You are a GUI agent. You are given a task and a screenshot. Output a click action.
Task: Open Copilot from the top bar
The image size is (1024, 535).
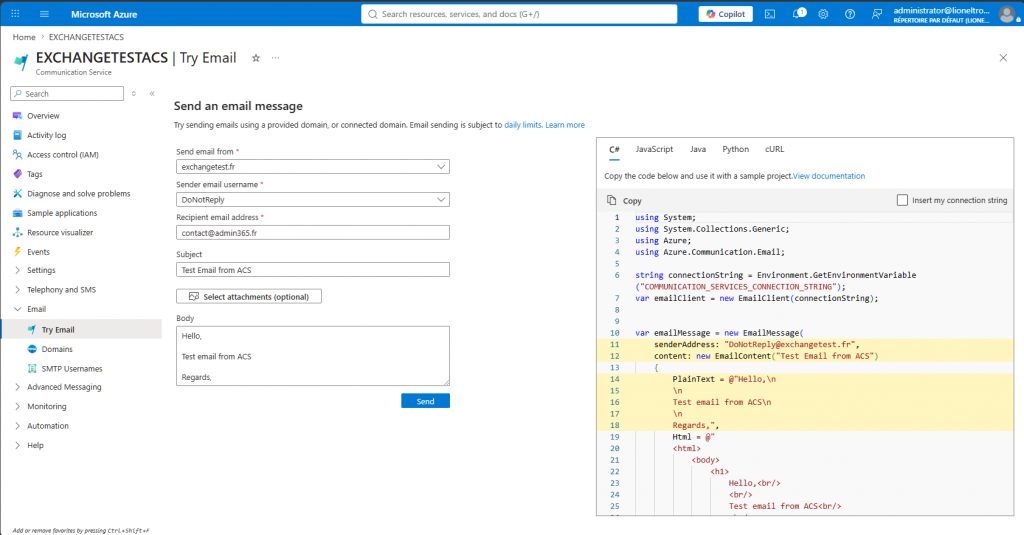coord(726,14)
